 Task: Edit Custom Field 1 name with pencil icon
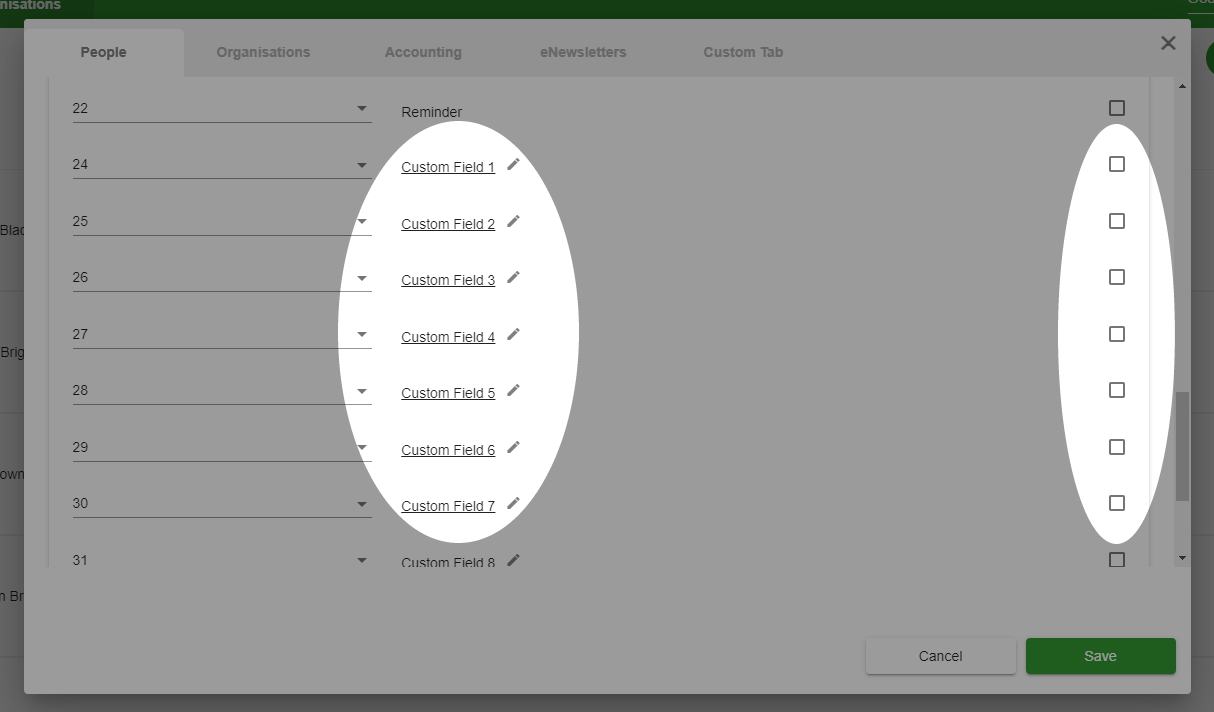coord(513,164)
